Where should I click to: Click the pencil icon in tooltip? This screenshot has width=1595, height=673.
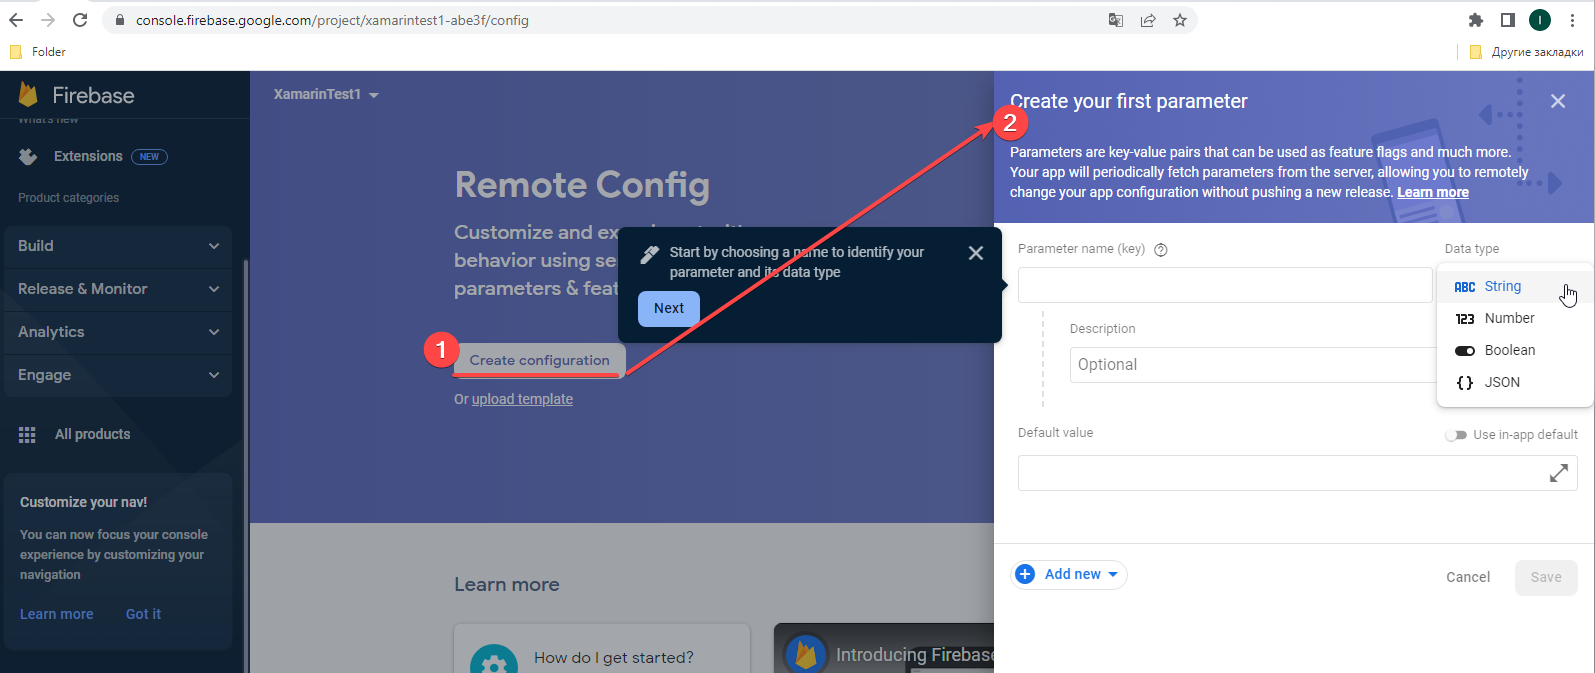coord(649,254)
